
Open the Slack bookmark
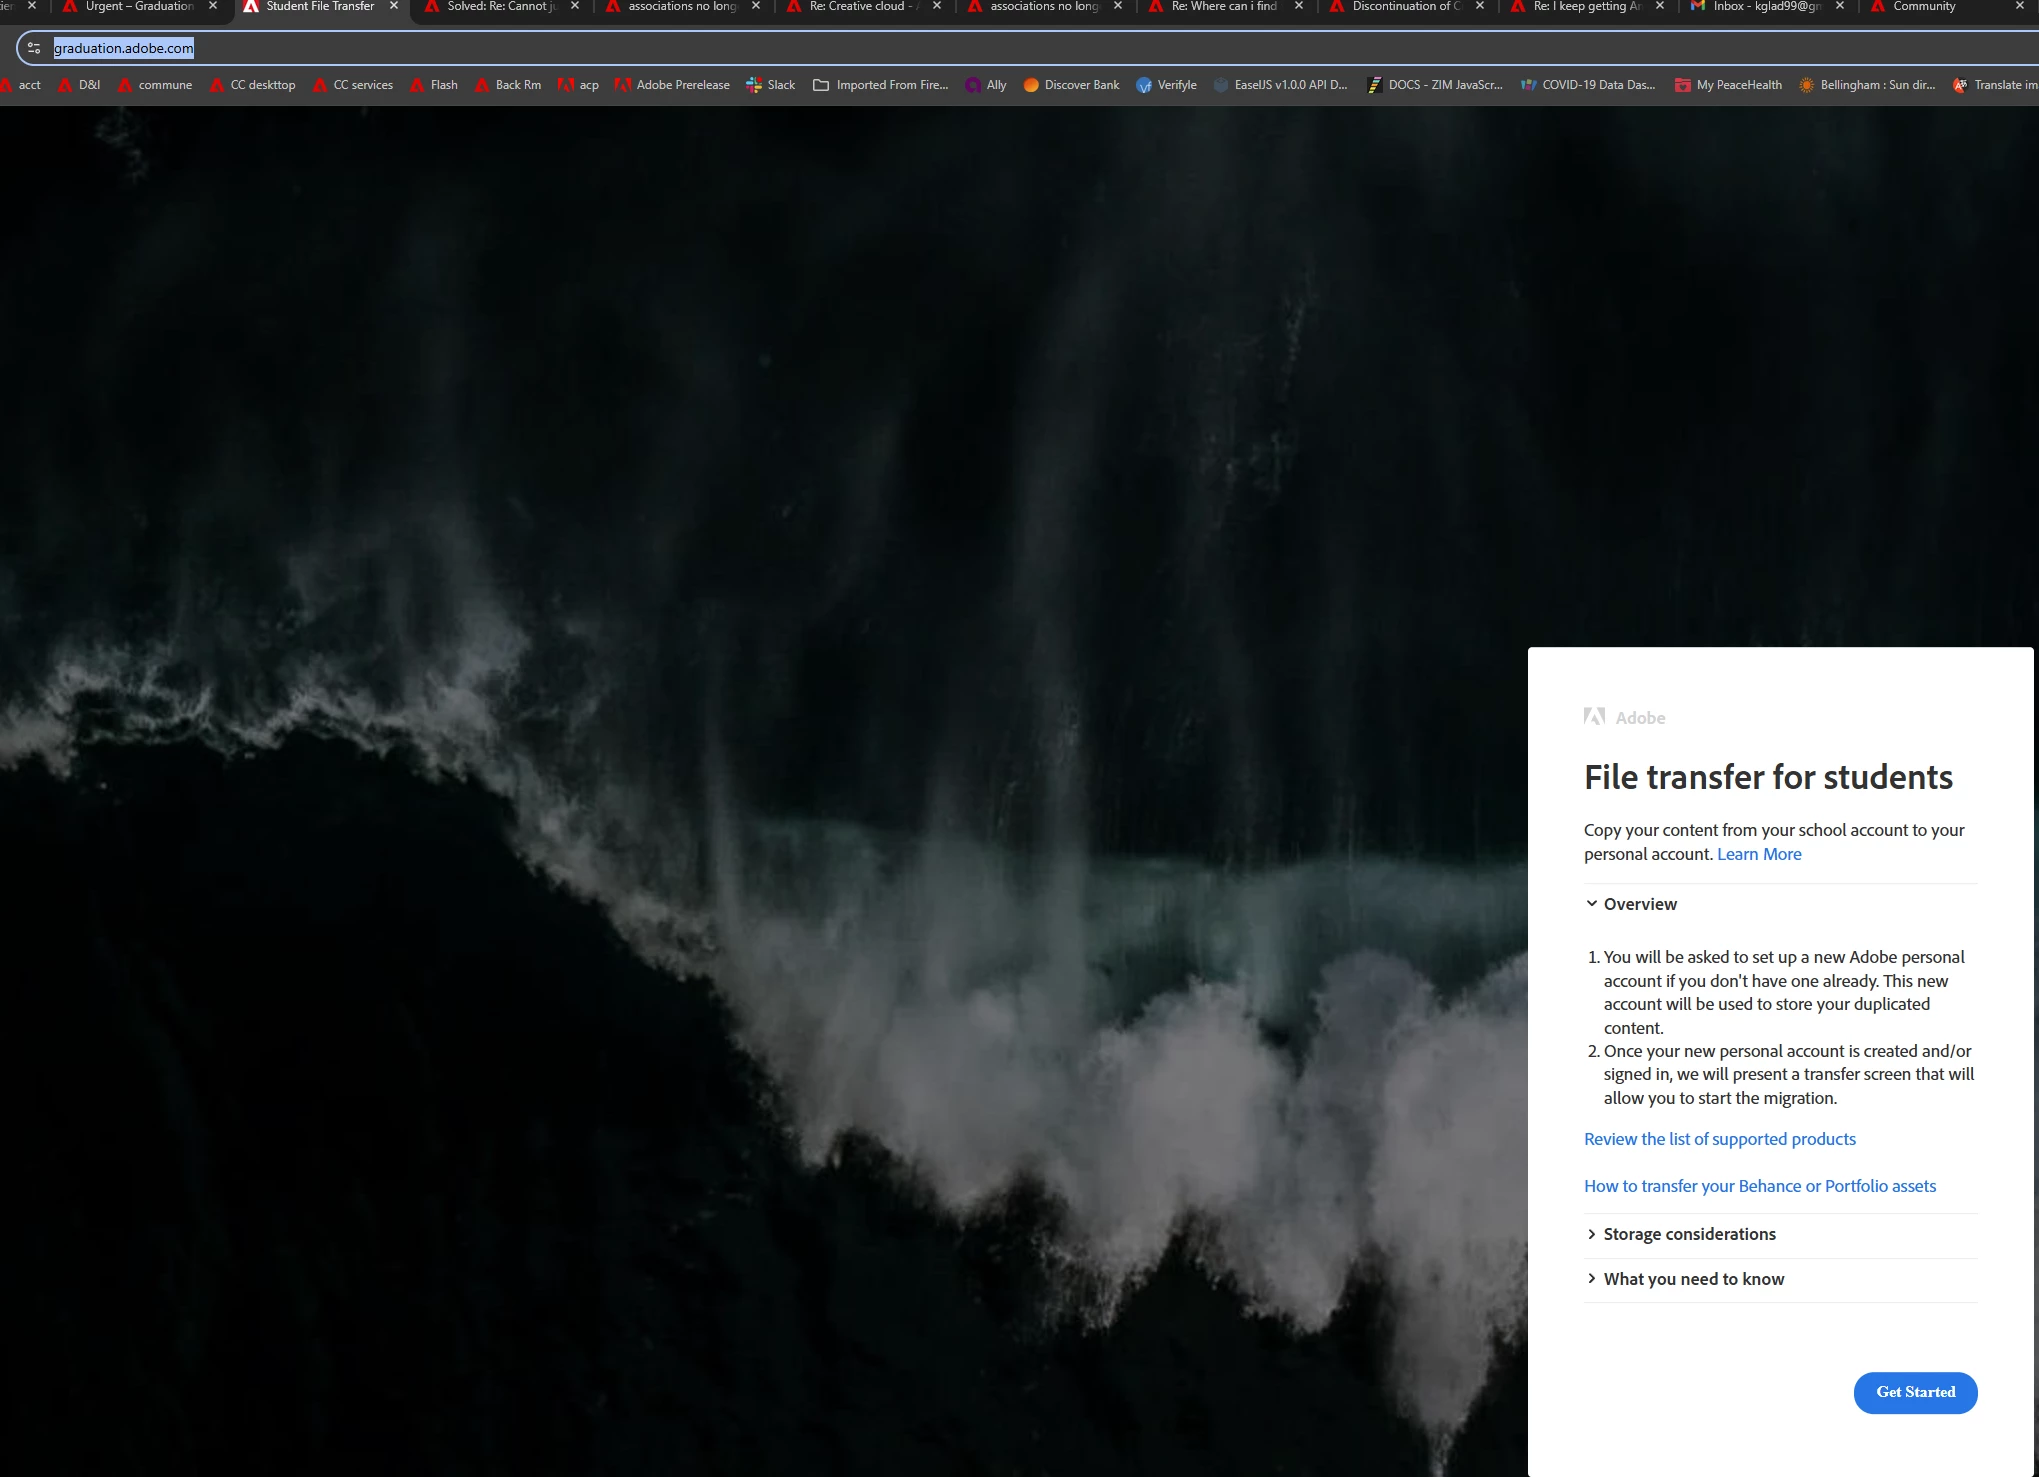[x=770, y=85]
